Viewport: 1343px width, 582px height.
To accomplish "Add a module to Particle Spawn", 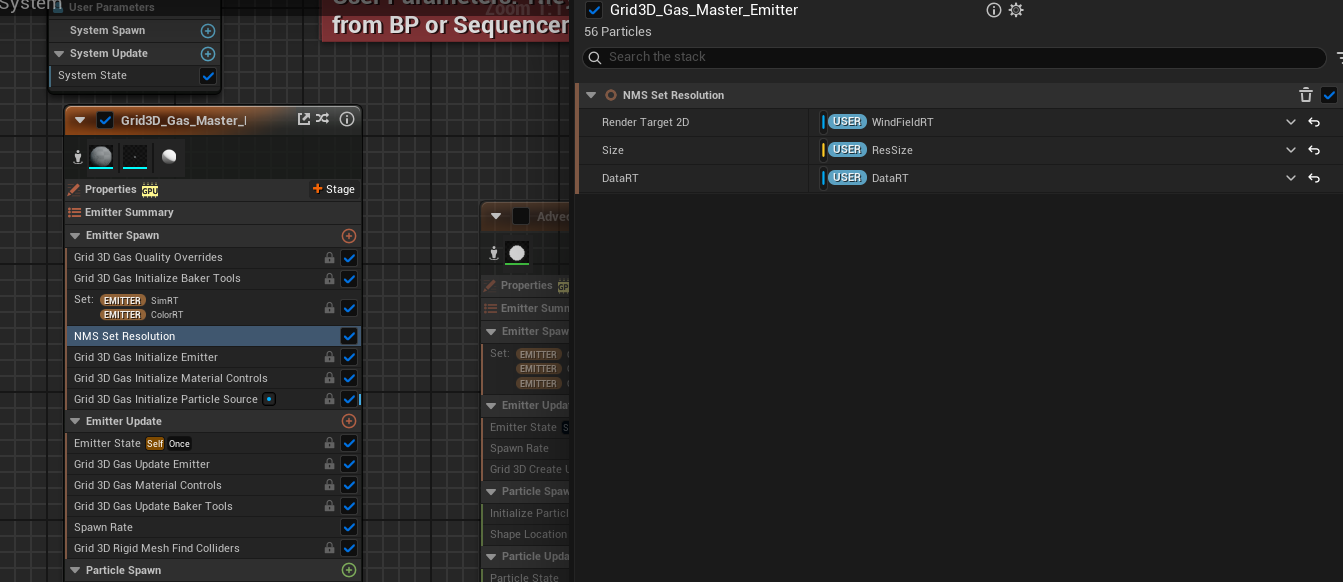I will tap(349, 570).
